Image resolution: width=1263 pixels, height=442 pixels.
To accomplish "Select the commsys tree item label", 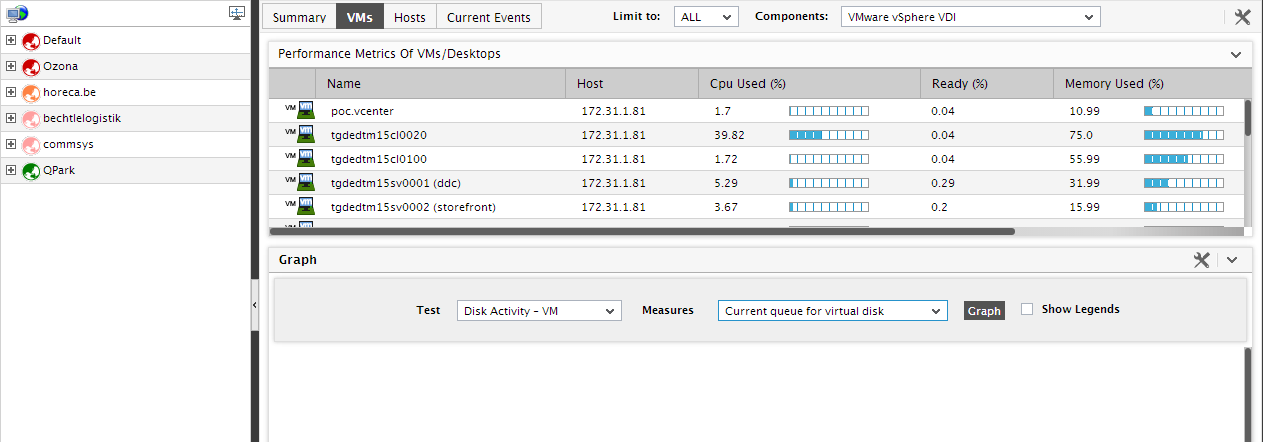I will coord(68,145).
